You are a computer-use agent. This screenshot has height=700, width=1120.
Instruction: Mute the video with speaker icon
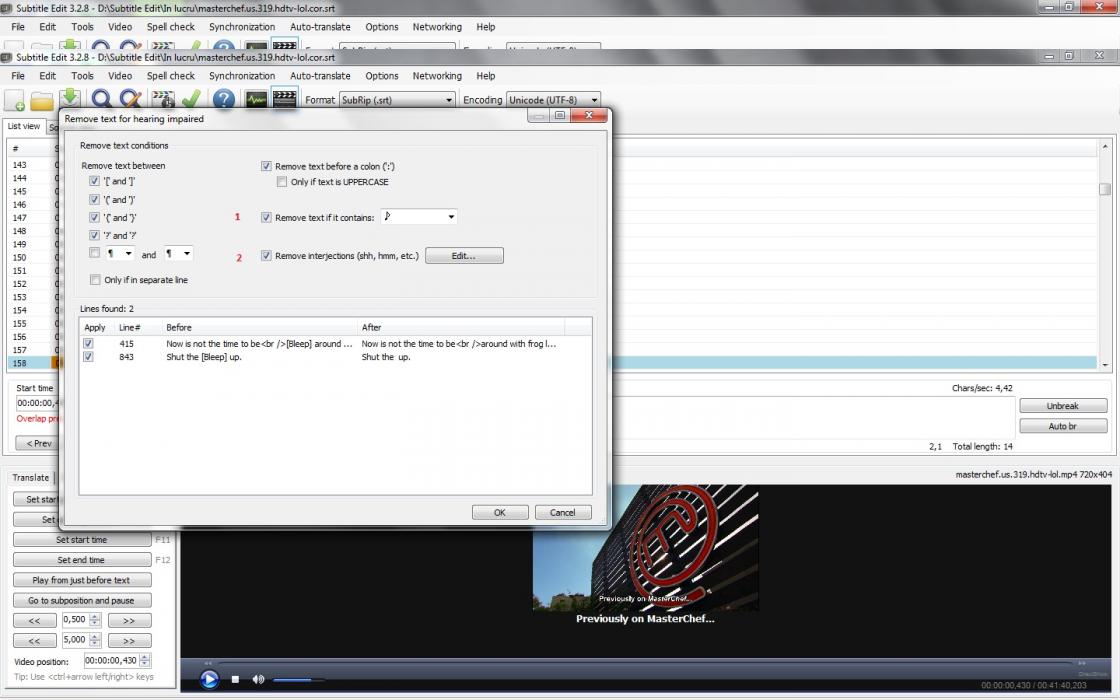point(258,680)
